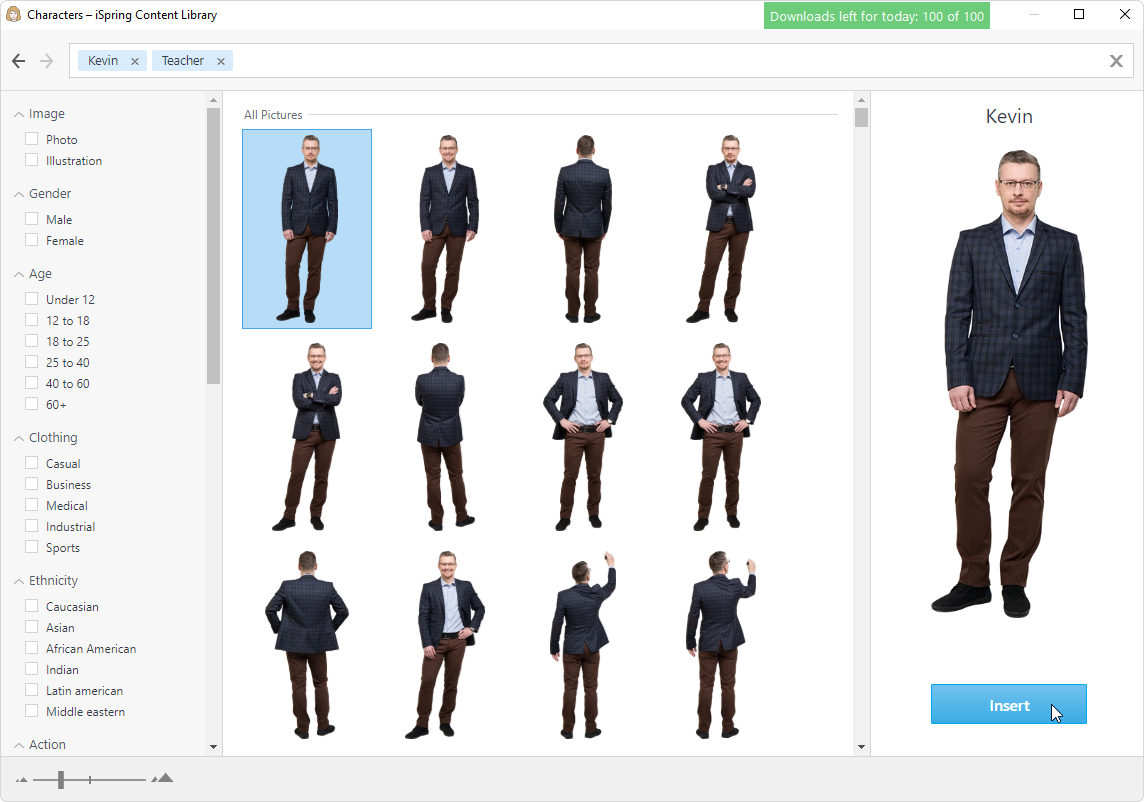Select the highlighted Kevin standing front thumbnail
Image resolution: width=1144 pixels, height=802 pixels.
(307, 229)
